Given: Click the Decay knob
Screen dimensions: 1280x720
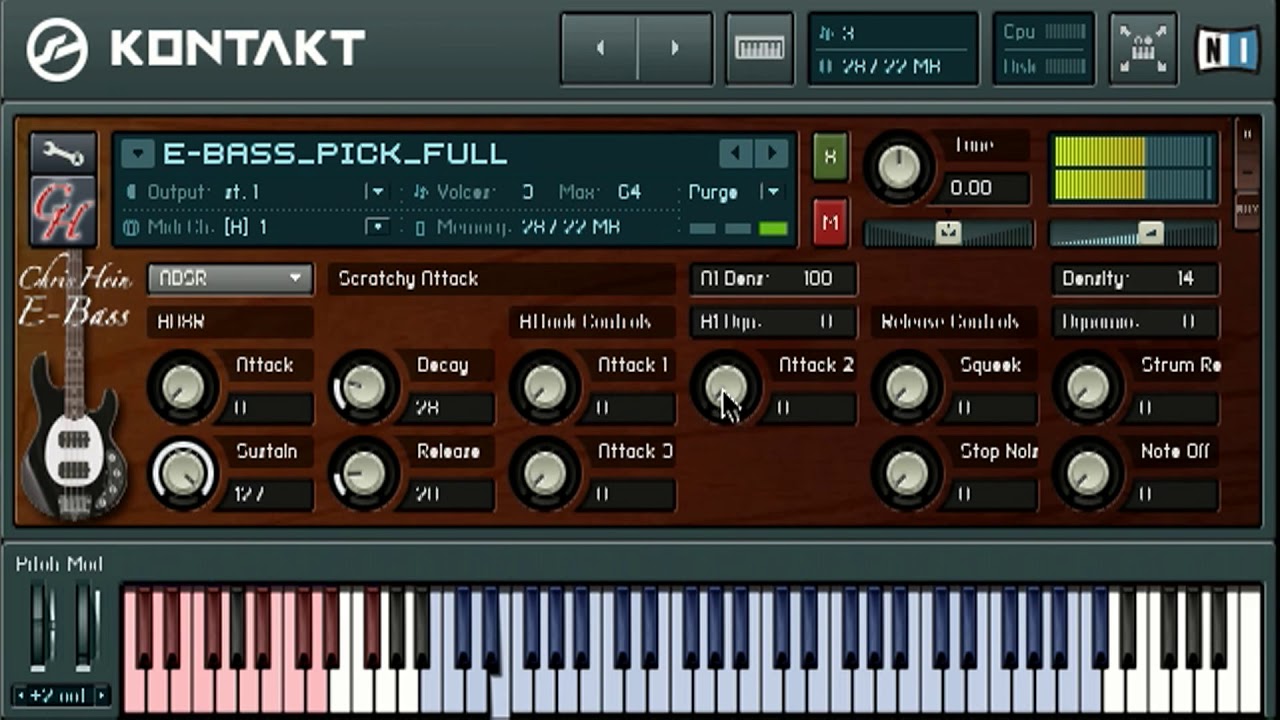Looking at the screenshot, I should pos(363,386).
